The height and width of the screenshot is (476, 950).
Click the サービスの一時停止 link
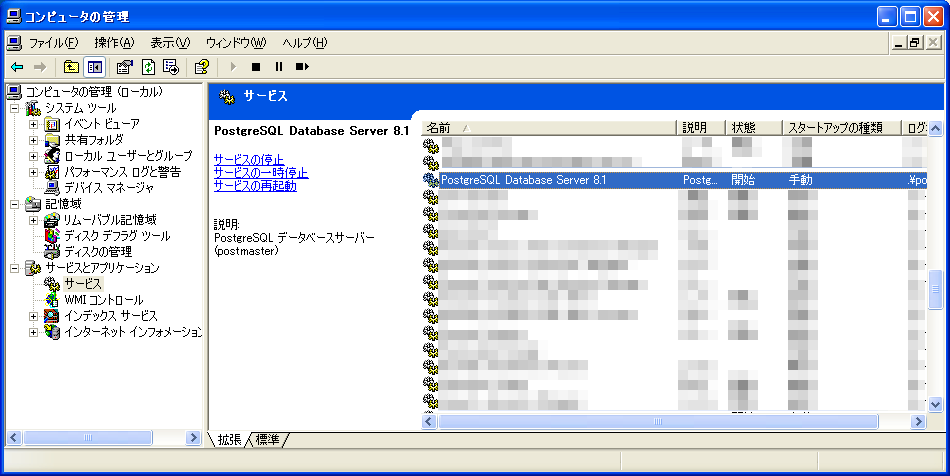pos(261,173)
